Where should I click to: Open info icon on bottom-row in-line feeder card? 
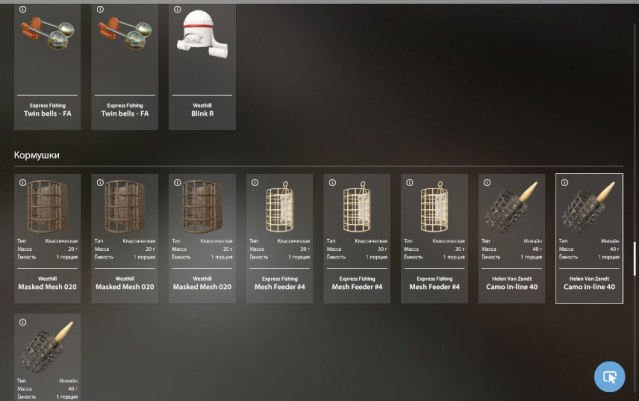point(23,322)
